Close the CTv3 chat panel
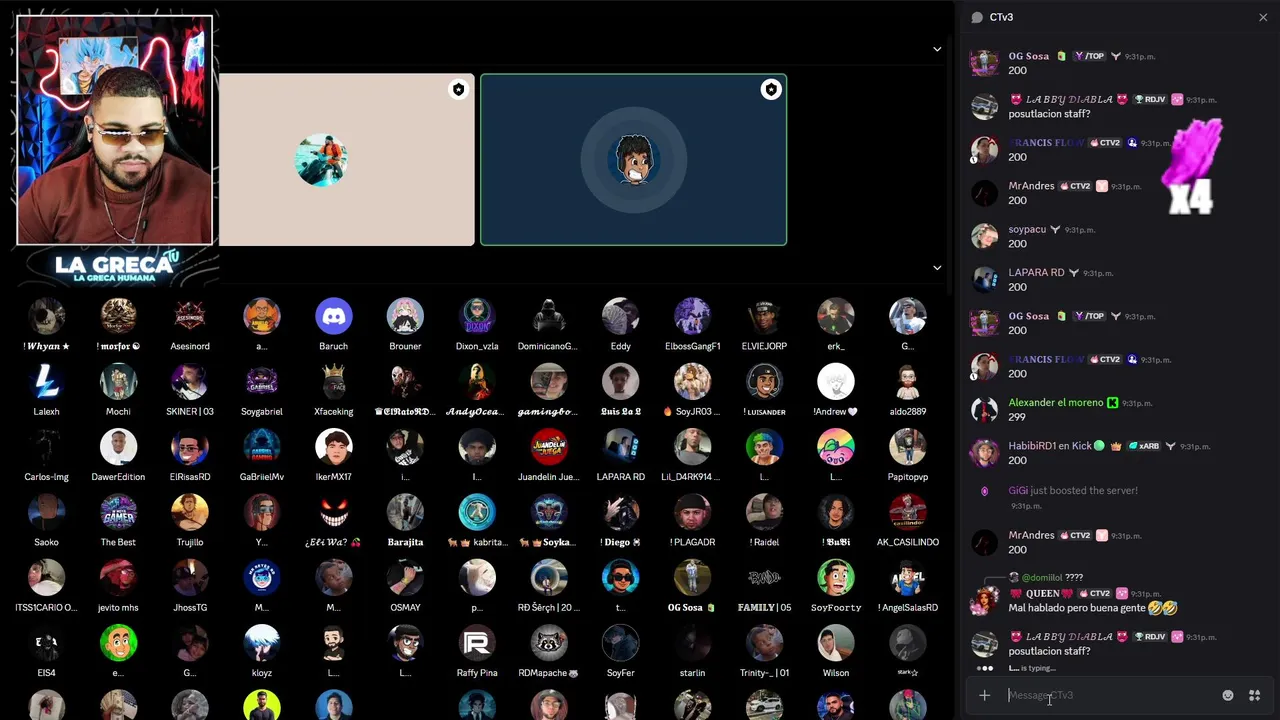Image resolution: width=1280 pixels, height=720 pixels. pos(1262,17)
